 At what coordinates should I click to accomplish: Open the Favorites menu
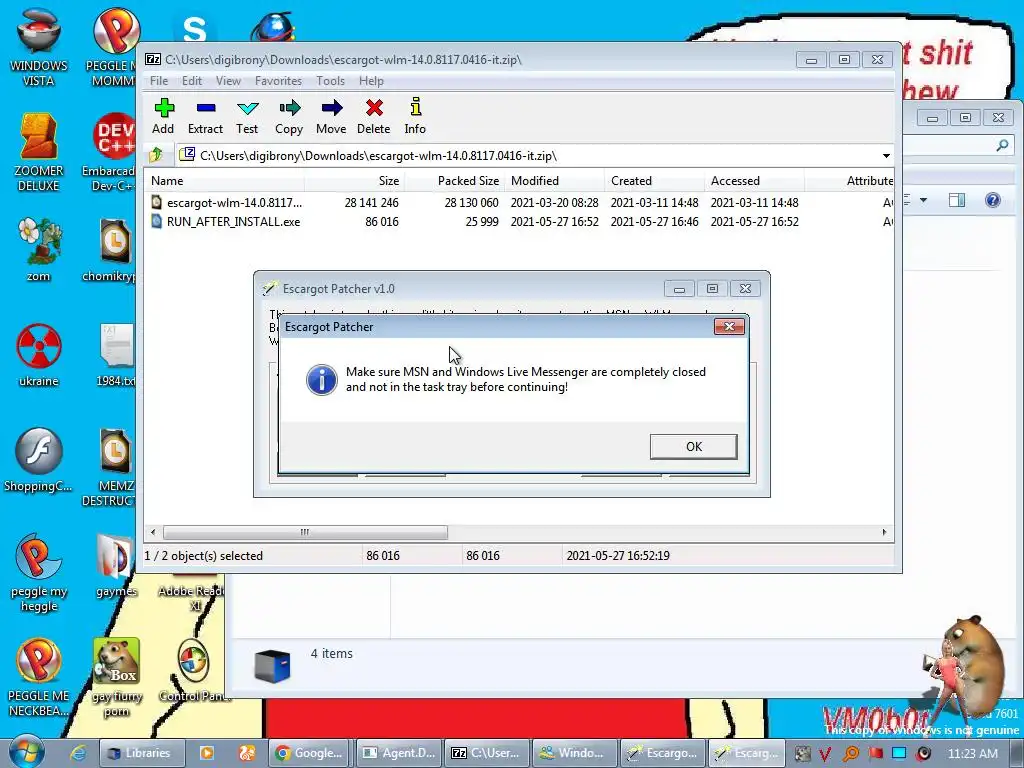coord(278,80)
